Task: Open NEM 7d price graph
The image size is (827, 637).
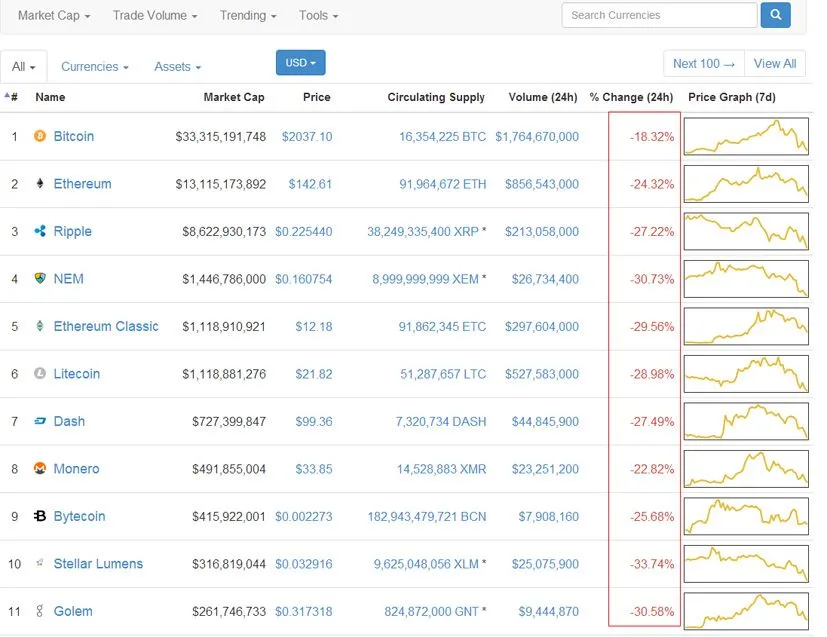Action: [746, 279]
